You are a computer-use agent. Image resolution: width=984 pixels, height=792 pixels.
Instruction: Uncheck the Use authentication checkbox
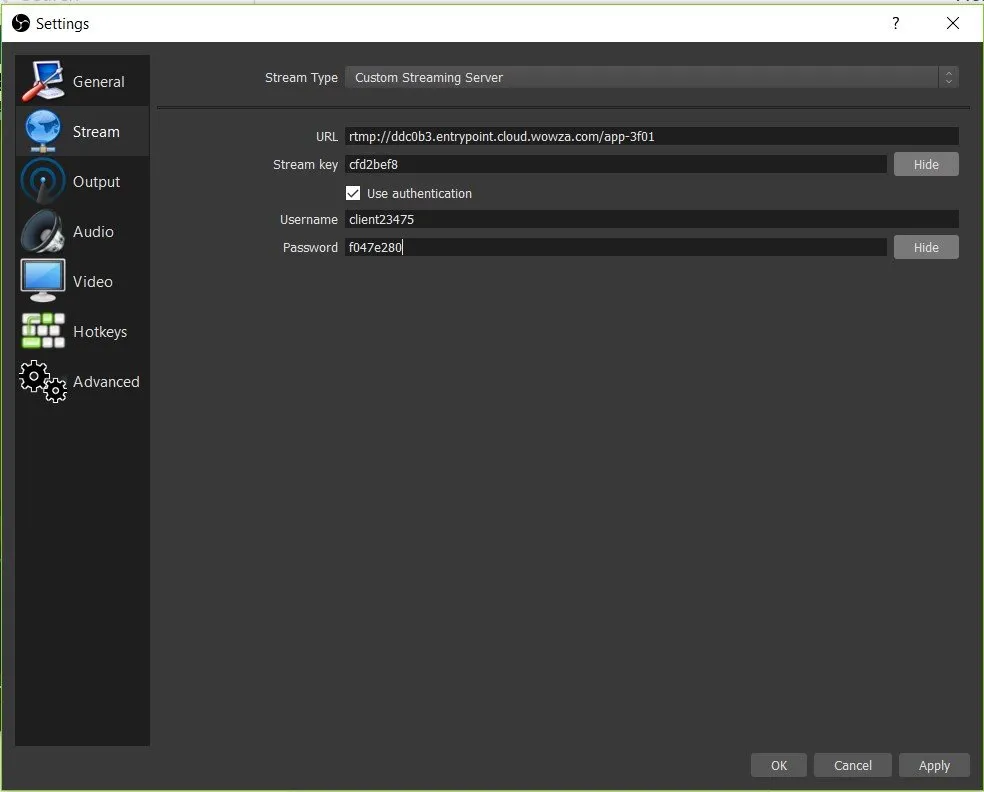(353, 193)
